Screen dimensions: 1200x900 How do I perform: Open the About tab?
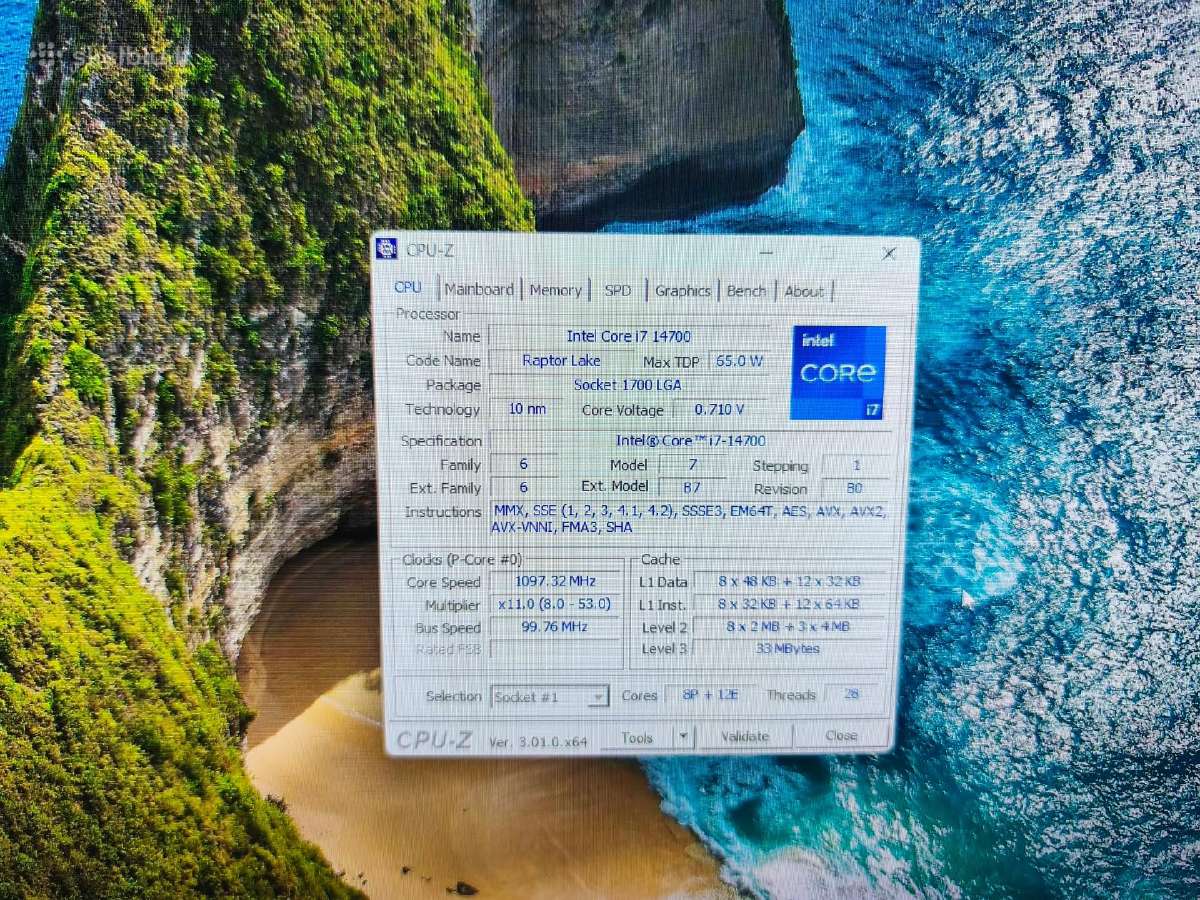click(804, 292)
